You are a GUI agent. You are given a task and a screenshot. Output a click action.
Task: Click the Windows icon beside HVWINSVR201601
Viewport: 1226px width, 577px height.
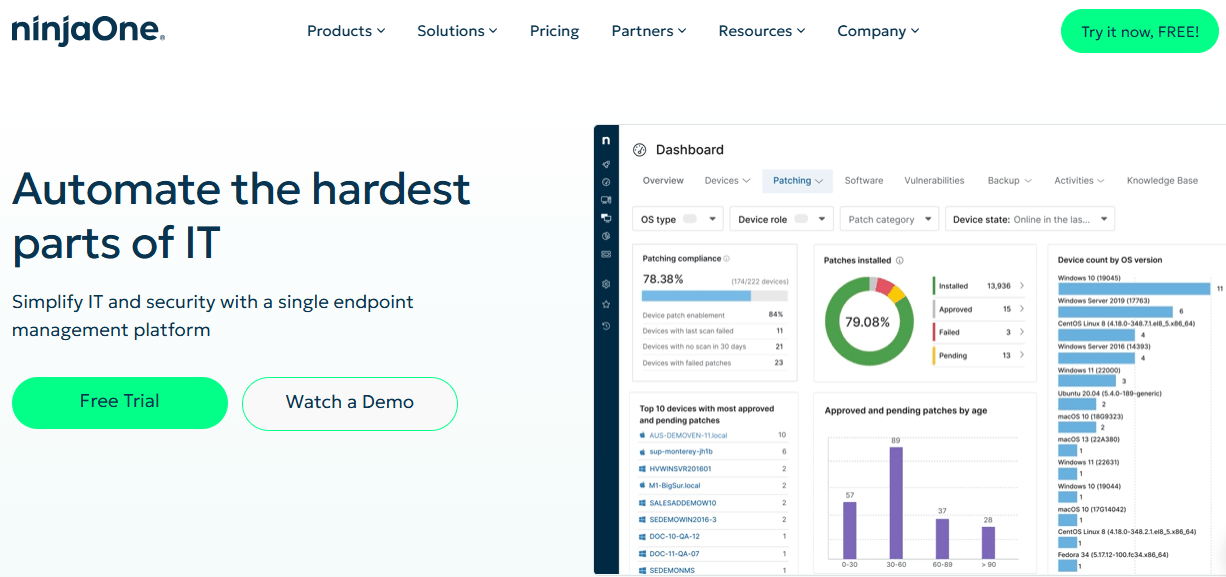[642, 469]
